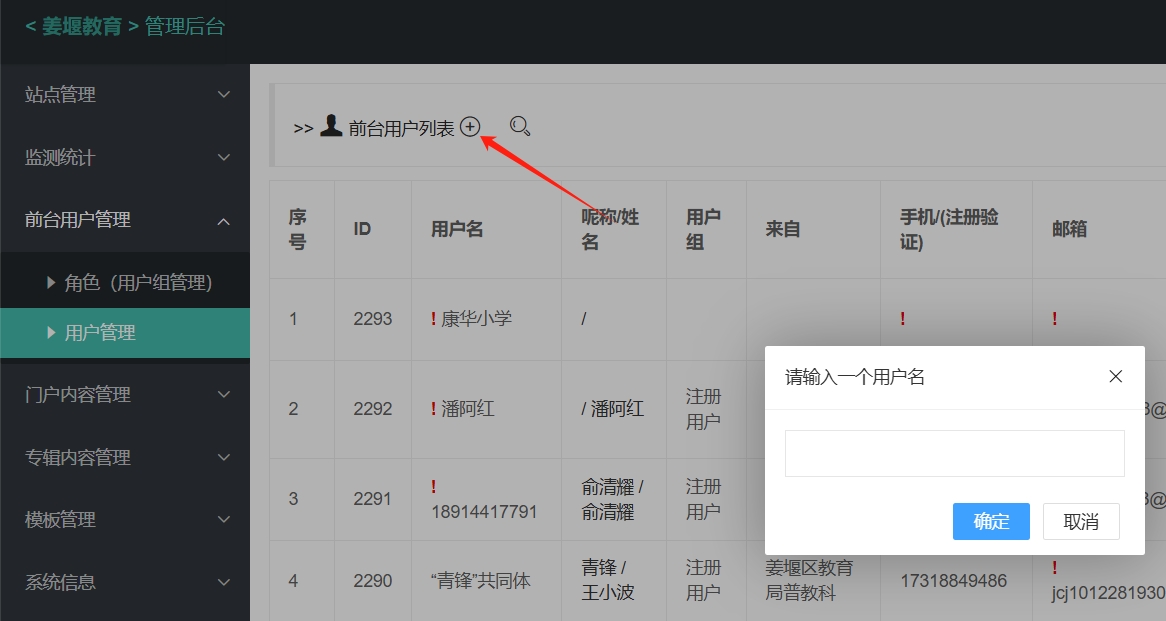The image size is (1166, 621).
Task: Expand the 系统信息 sidebar menu
Action: point(125,582)
